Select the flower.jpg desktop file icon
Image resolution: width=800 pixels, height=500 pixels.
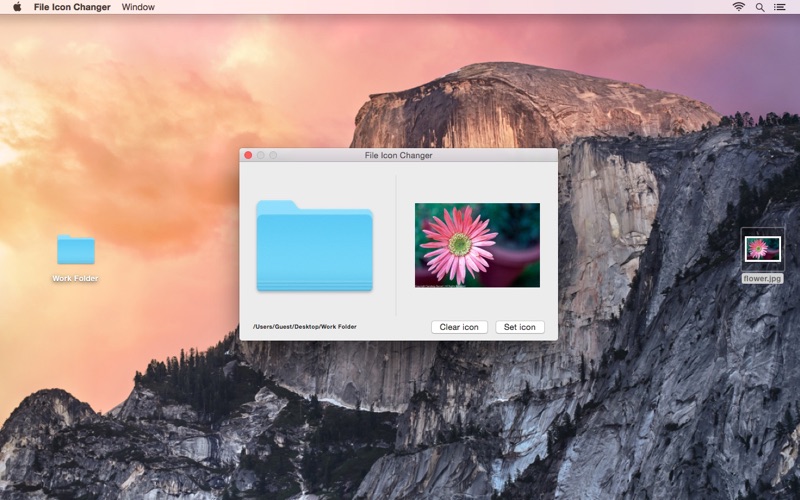(x=762, y=249)
